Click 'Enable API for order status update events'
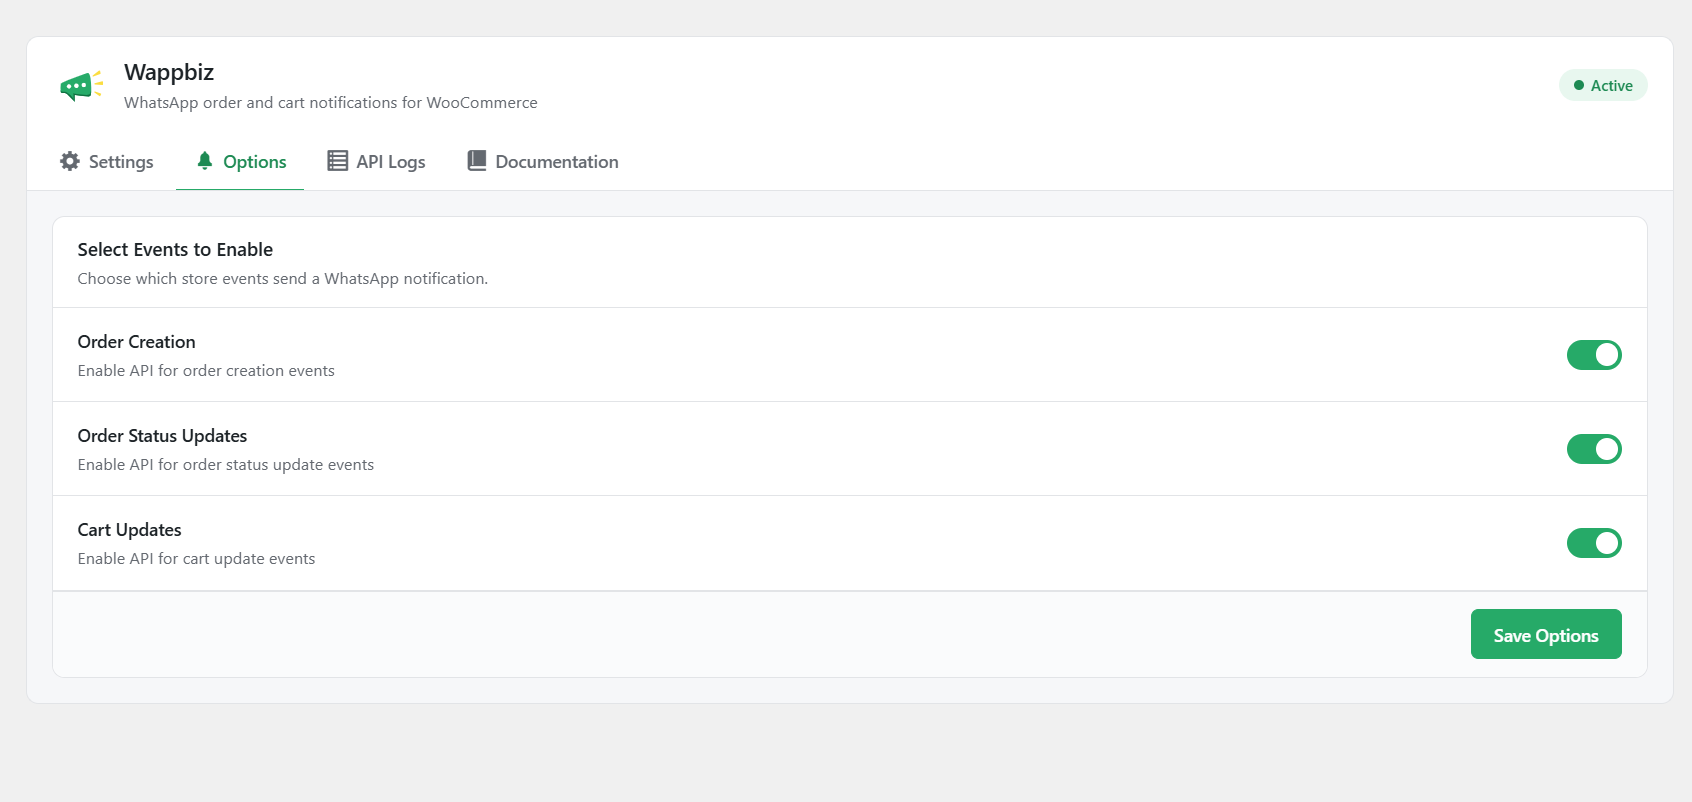Image resolution: width=1692 pixels, height=802 pixels. (x=226, y=465)
